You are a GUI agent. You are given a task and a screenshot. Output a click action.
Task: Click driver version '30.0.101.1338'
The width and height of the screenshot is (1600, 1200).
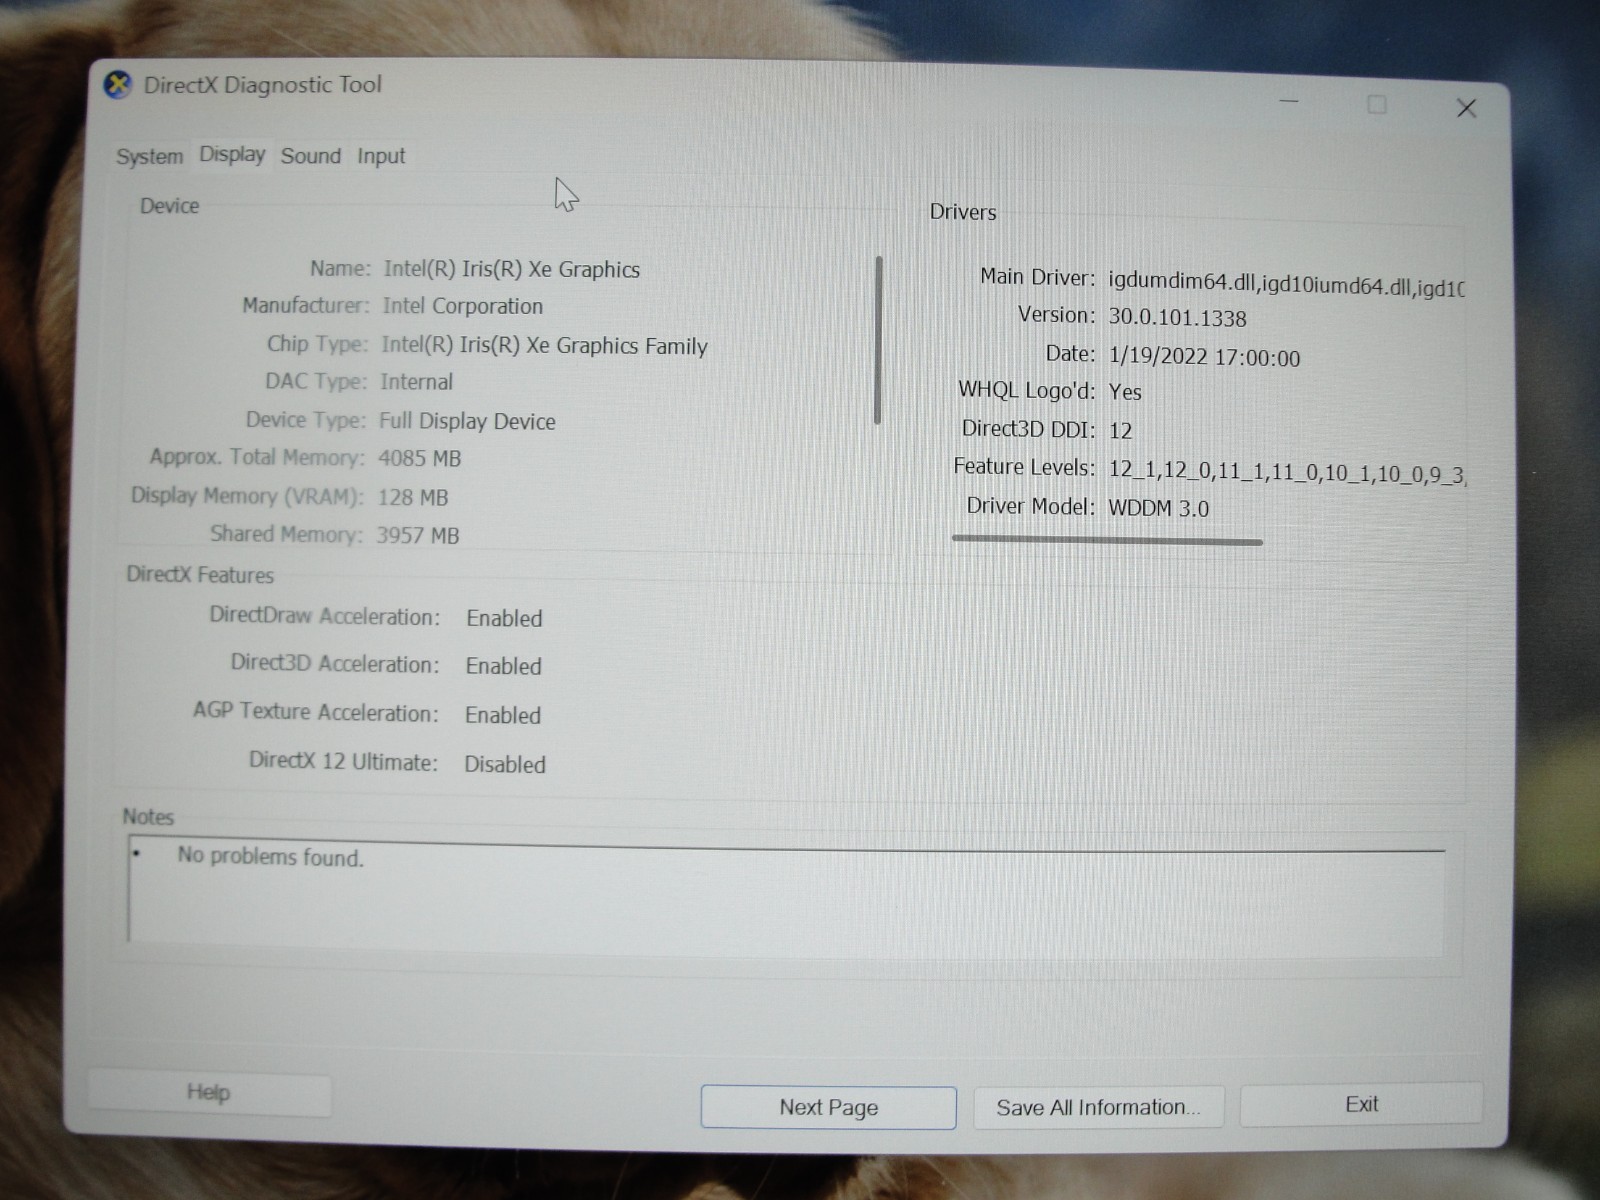pyautogui.click(x=1177, y=318)
